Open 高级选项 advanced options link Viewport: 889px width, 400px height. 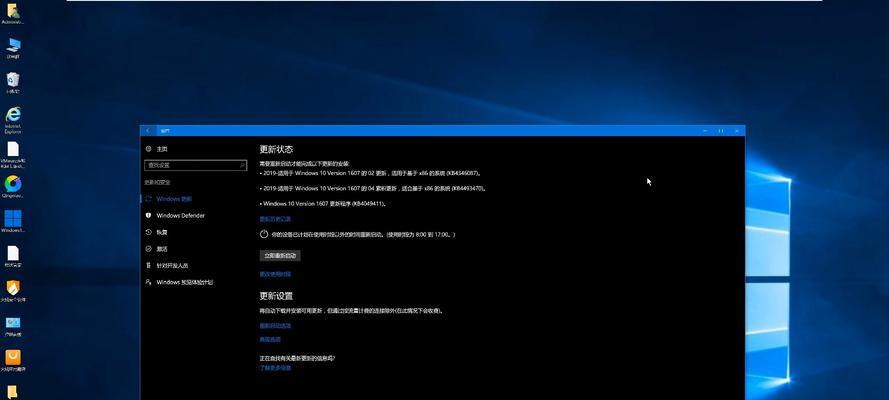coord(270,339)
